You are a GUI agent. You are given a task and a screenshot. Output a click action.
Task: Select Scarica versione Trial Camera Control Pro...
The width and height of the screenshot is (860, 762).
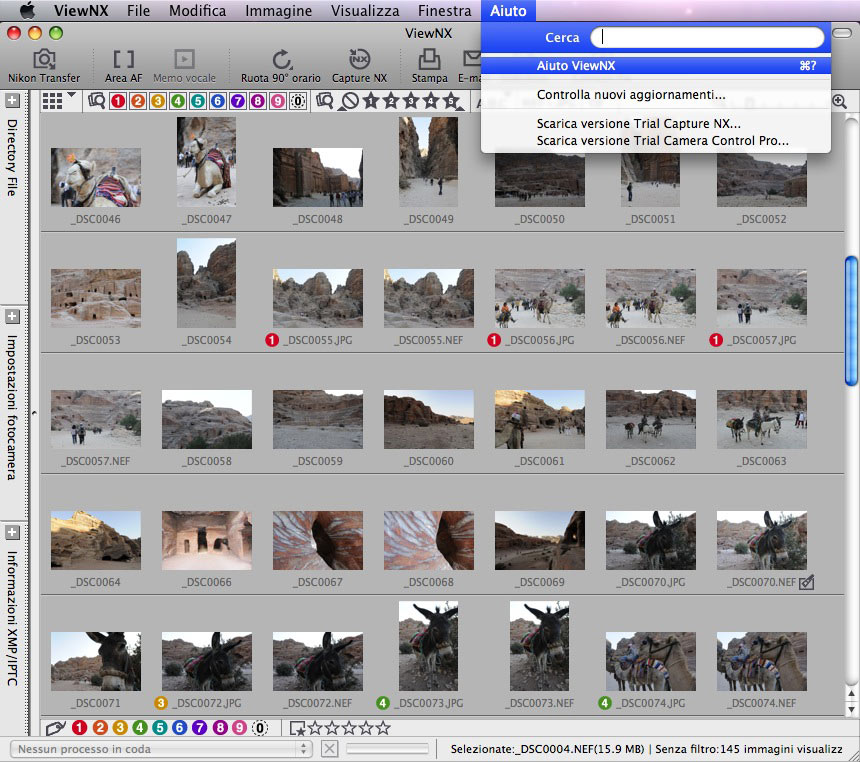pos(656,141)
